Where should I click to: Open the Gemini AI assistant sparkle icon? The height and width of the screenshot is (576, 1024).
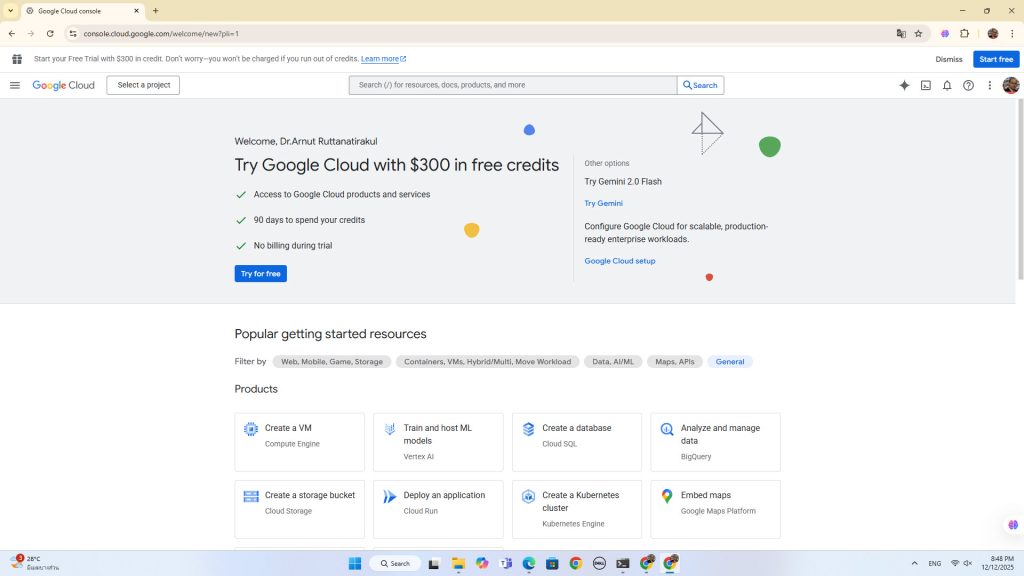coord(904,85)
